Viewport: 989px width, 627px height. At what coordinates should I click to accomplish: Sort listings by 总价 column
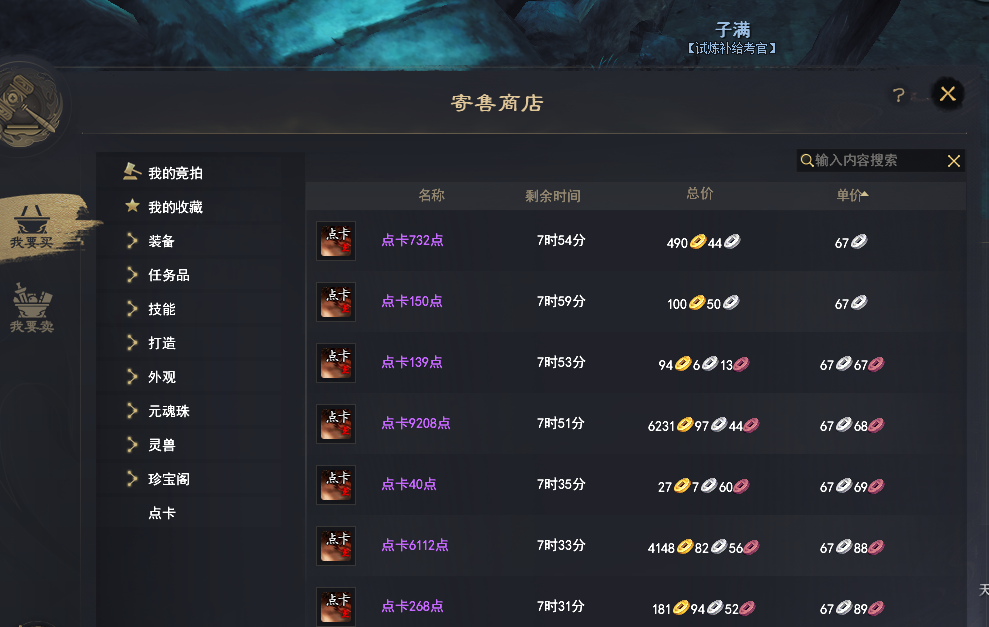point(699,194)
